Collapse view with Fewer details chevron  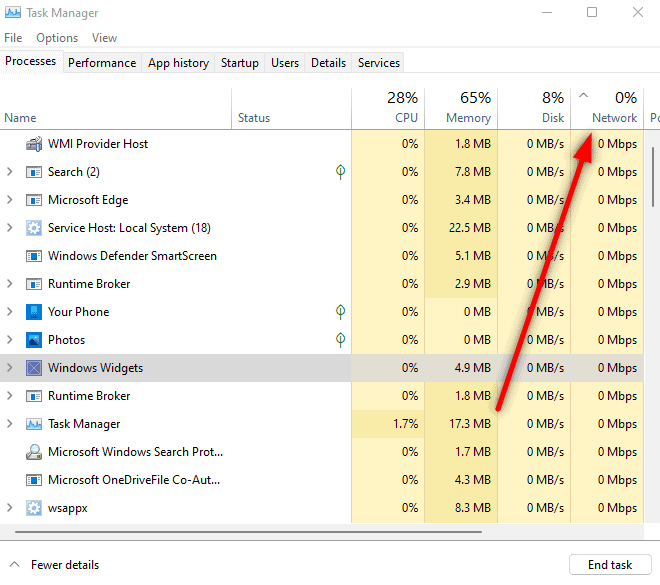point(14,564)
